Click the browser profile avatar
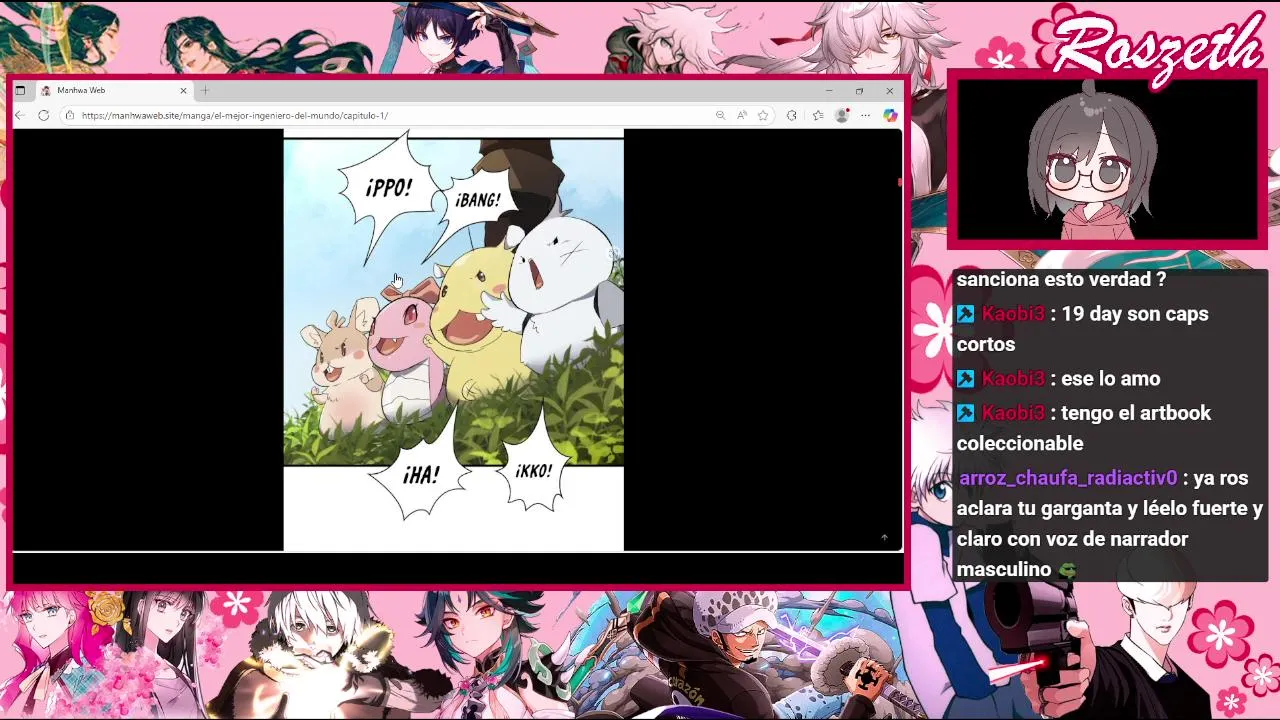Image resolution: width=1280 pixels, height=720 pixels. pyautogui.click(x=842, y=115)
